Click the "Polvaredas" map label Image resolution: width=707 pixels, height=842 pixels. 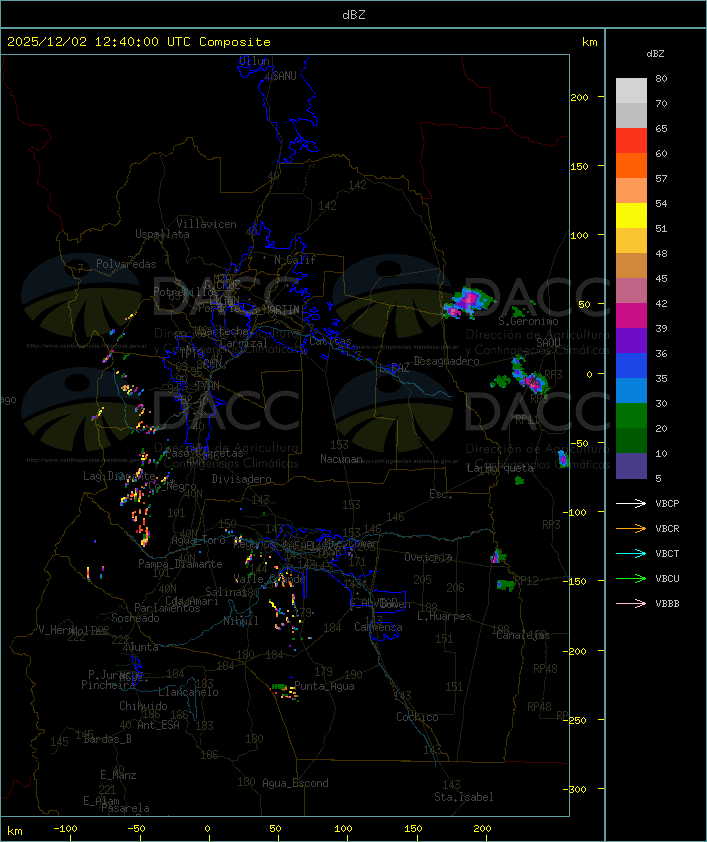point(126,264)
